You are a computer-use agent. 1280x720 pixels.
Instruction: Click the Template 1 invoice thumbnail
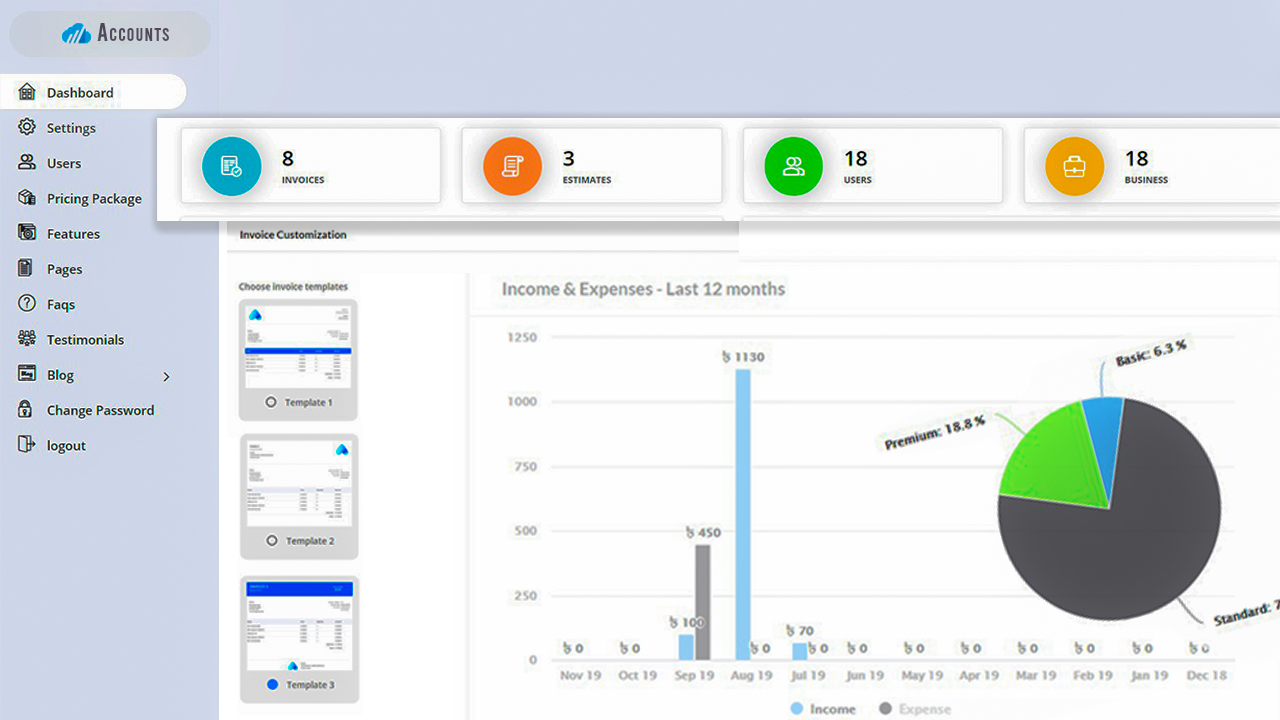point(299,348)
